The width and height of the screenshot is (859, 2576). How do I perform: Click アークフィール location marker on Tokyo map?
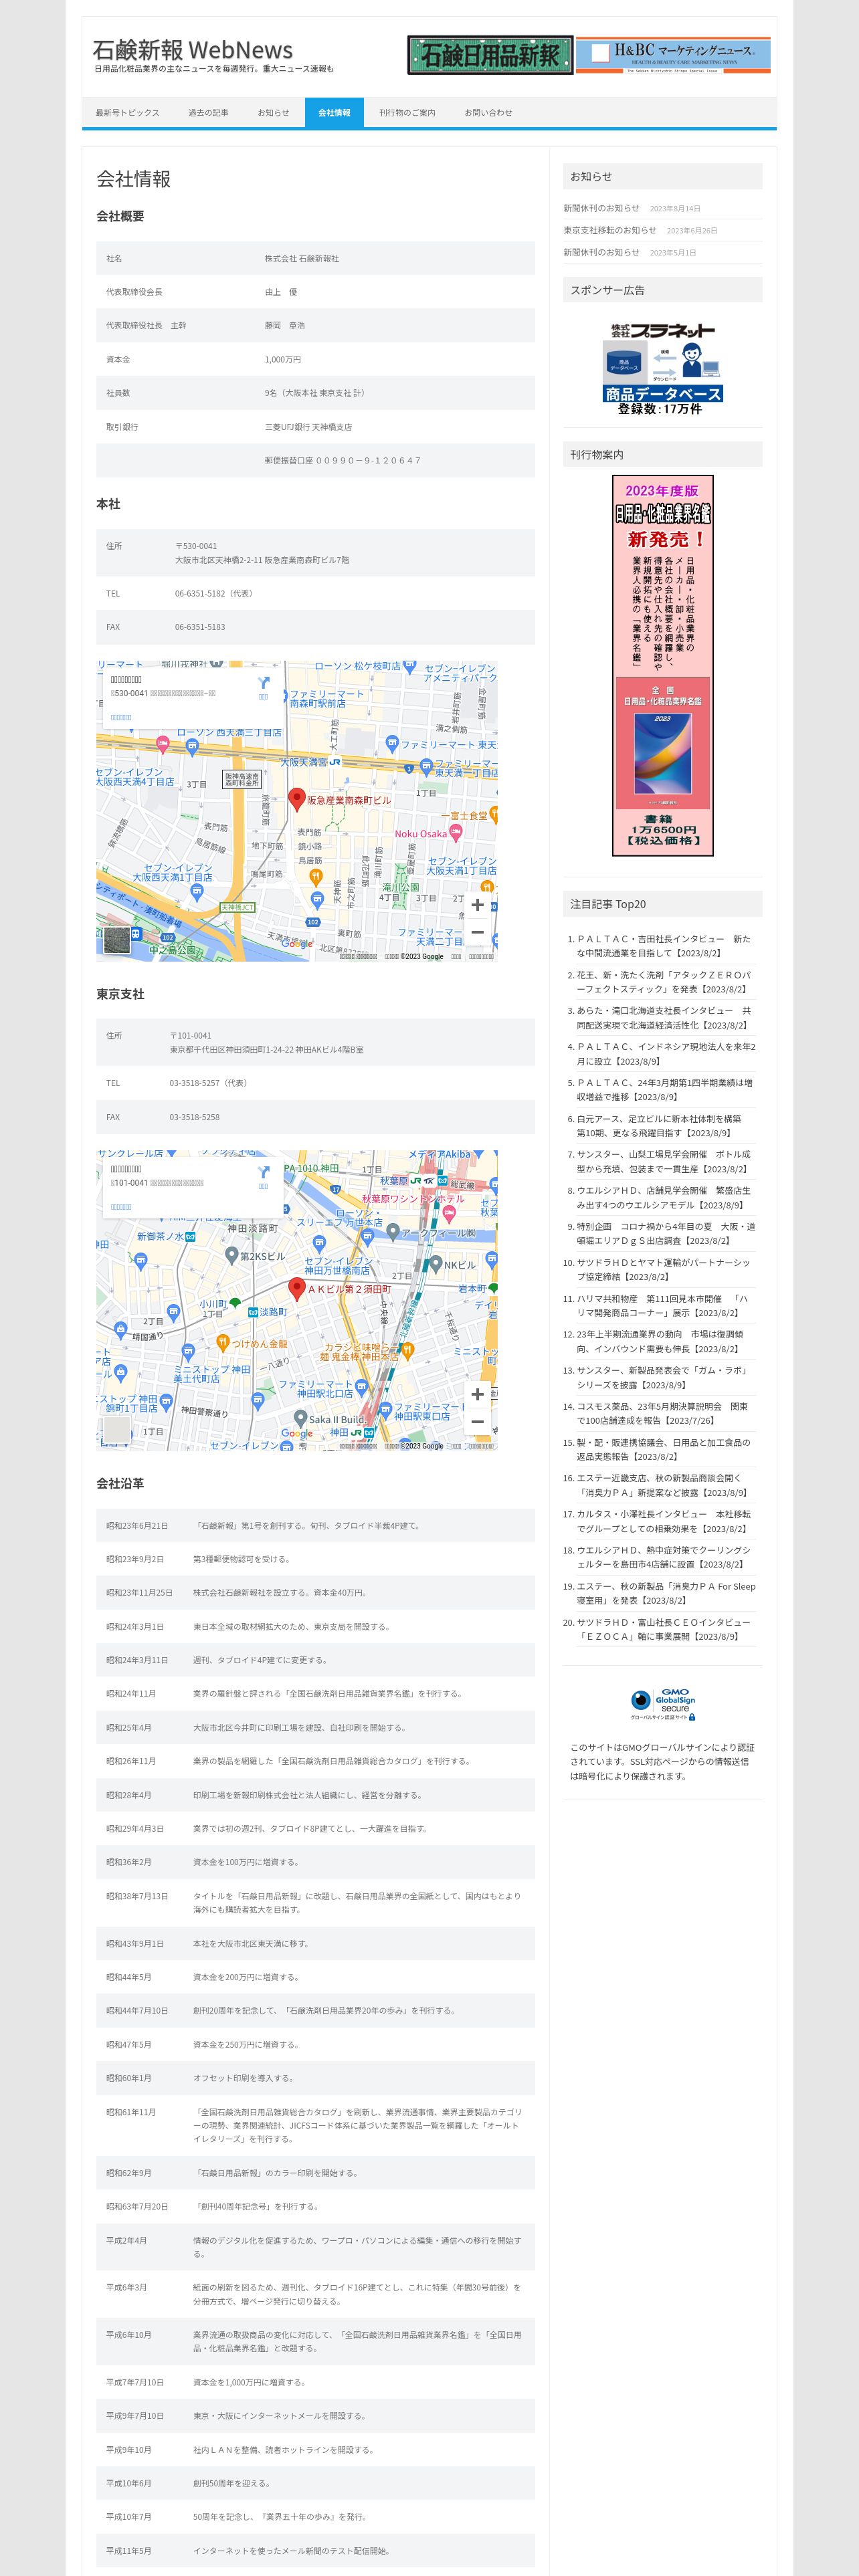393,1232
